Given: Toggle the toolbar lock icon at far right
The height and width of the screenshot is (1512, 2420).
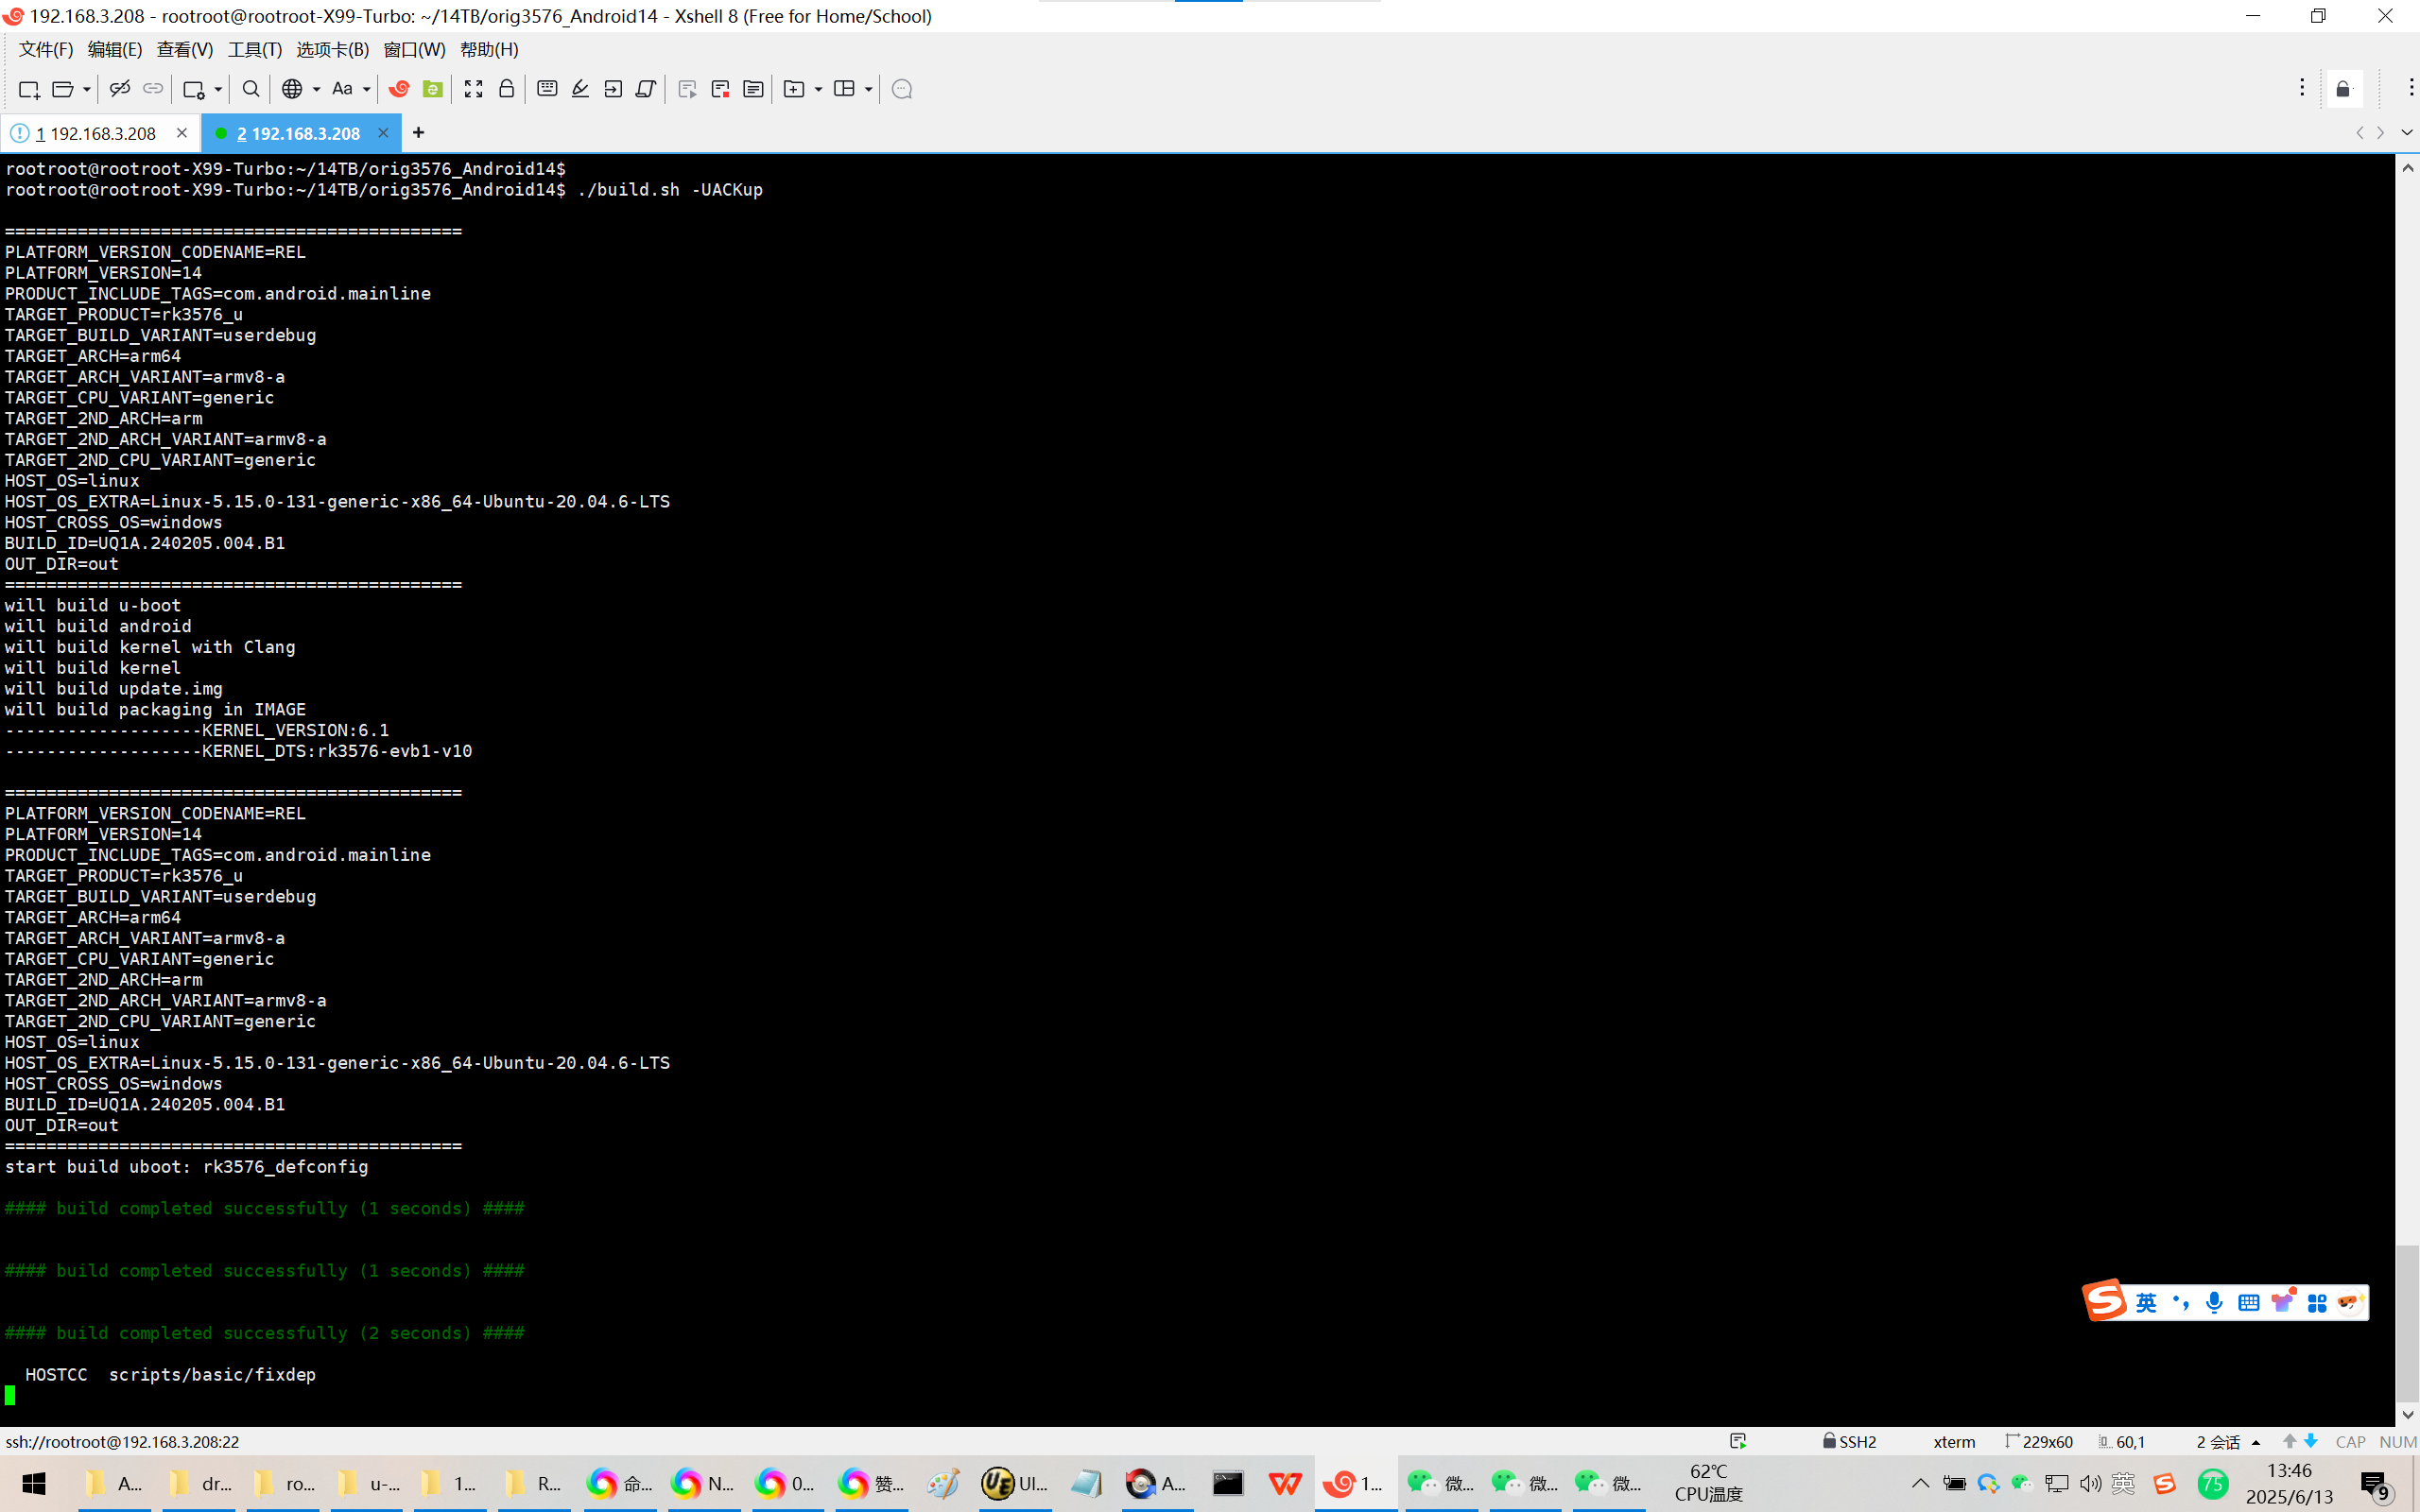Looking at the screenshot, I should coord(2343,89).
